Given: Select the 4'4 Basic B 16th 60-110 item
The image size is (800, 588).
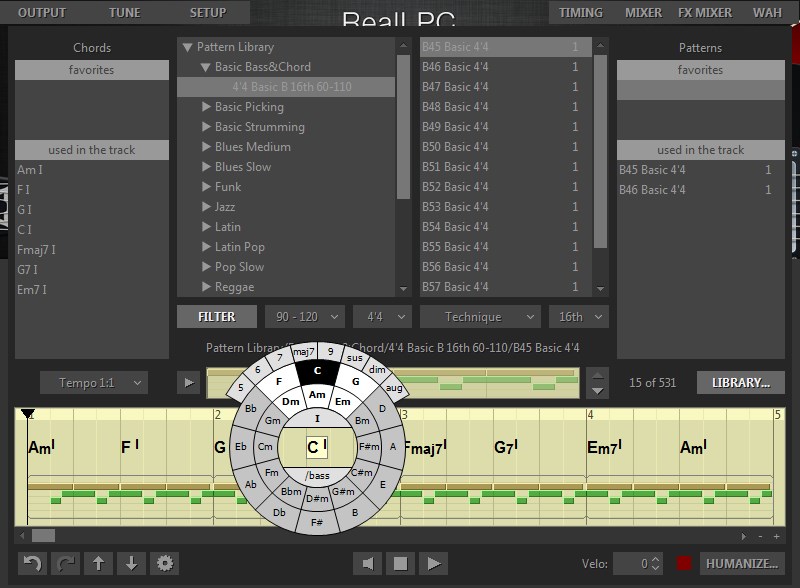Looking at the screenshot, I should tap(286, 87).
